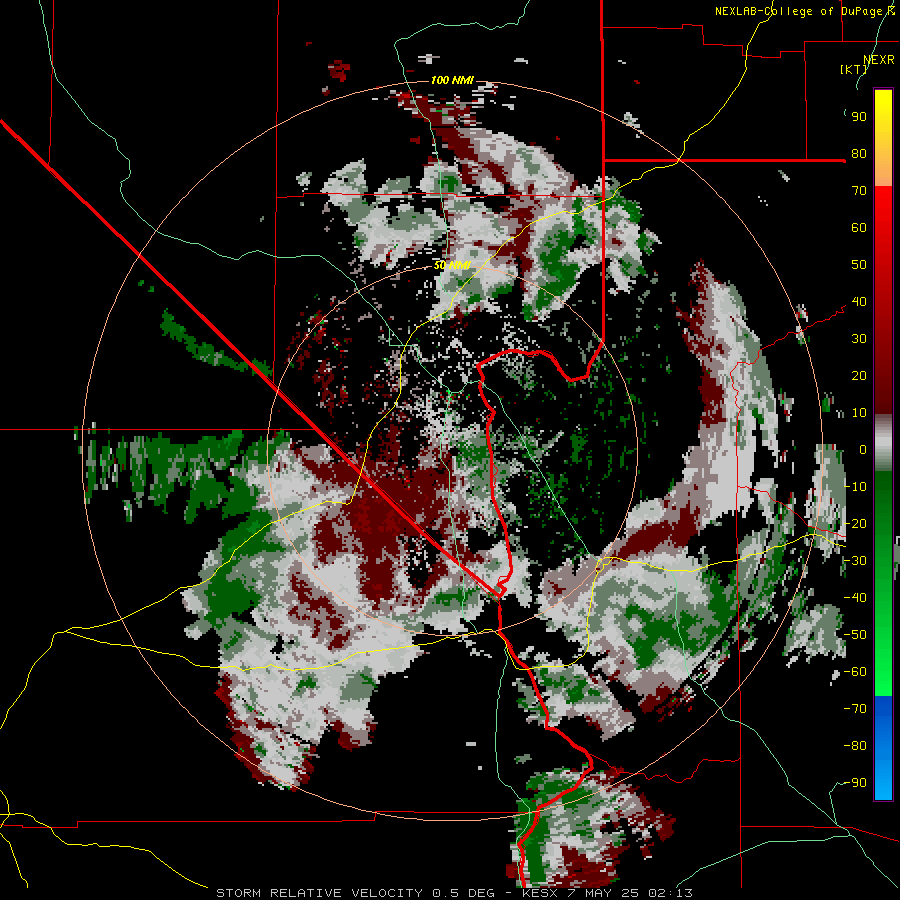The height and width of the screenshot is (900, 900).
Task: Select the 90 value on velocity scale
Action: point(859,117)
